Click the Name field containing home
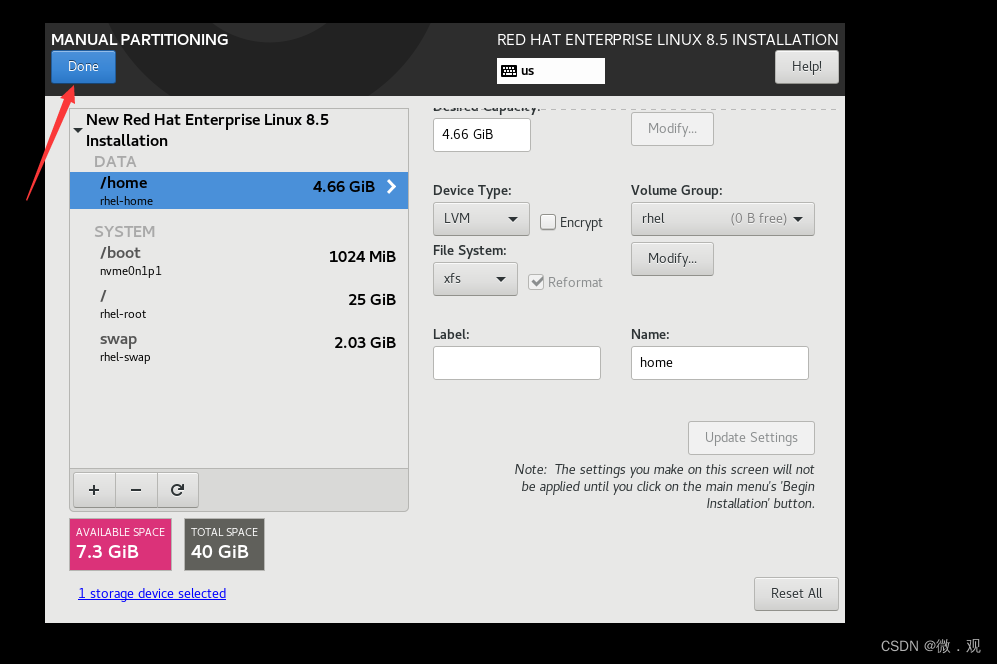The width and height of the screenshot is (997, 664). tap(720, 363)
